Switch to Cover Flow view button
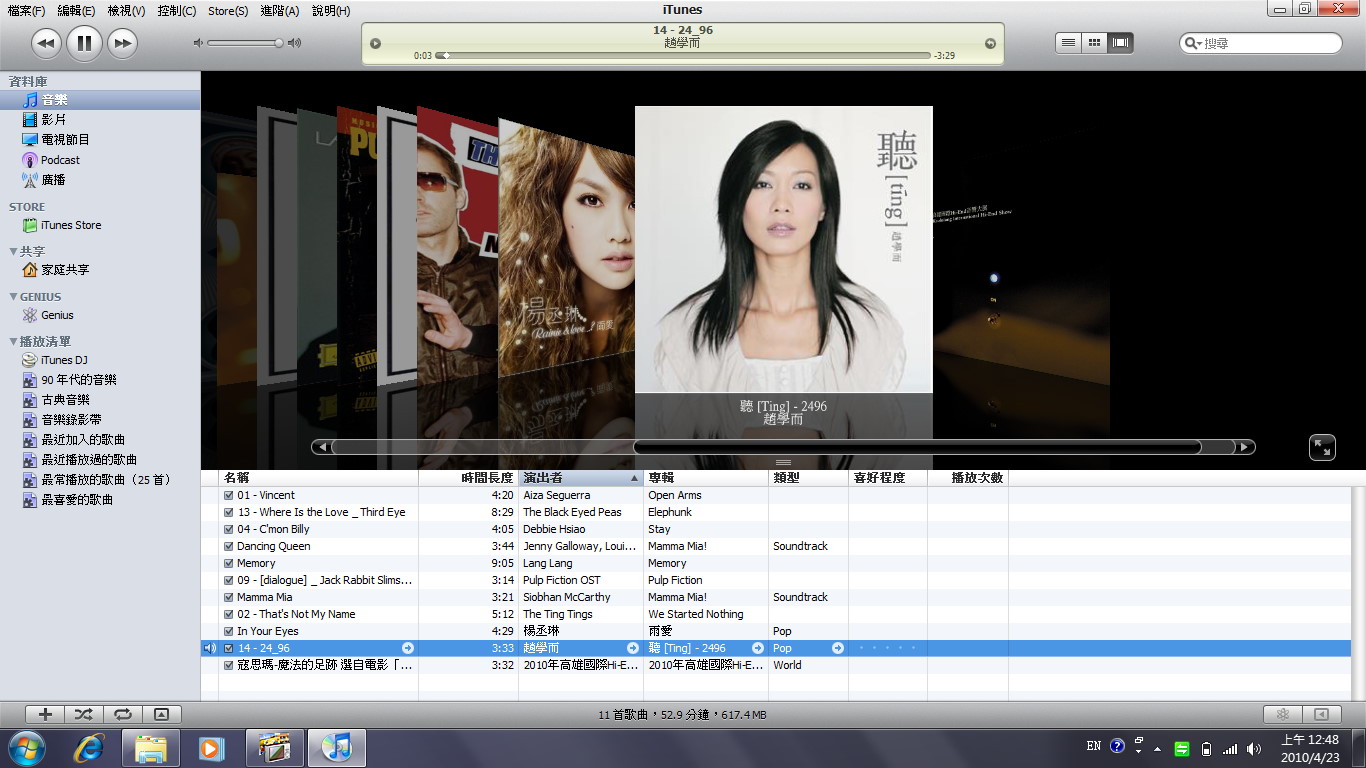Viewport: 1366px width, 768px height. 1120,43
